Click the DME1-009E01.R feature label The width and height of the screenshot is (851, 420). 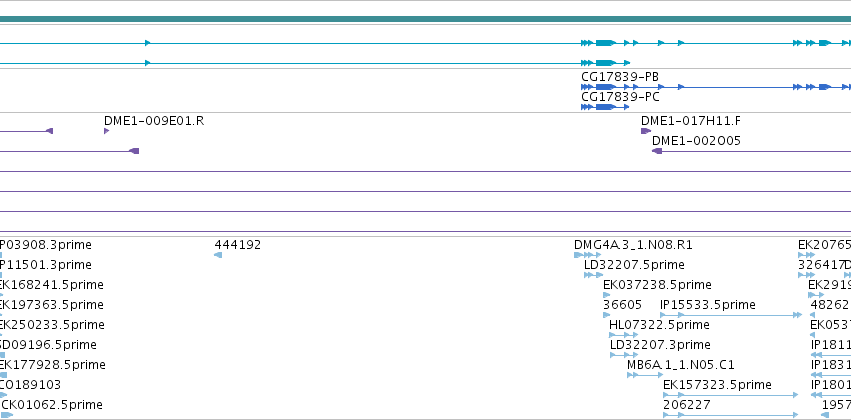click(154, 120)
